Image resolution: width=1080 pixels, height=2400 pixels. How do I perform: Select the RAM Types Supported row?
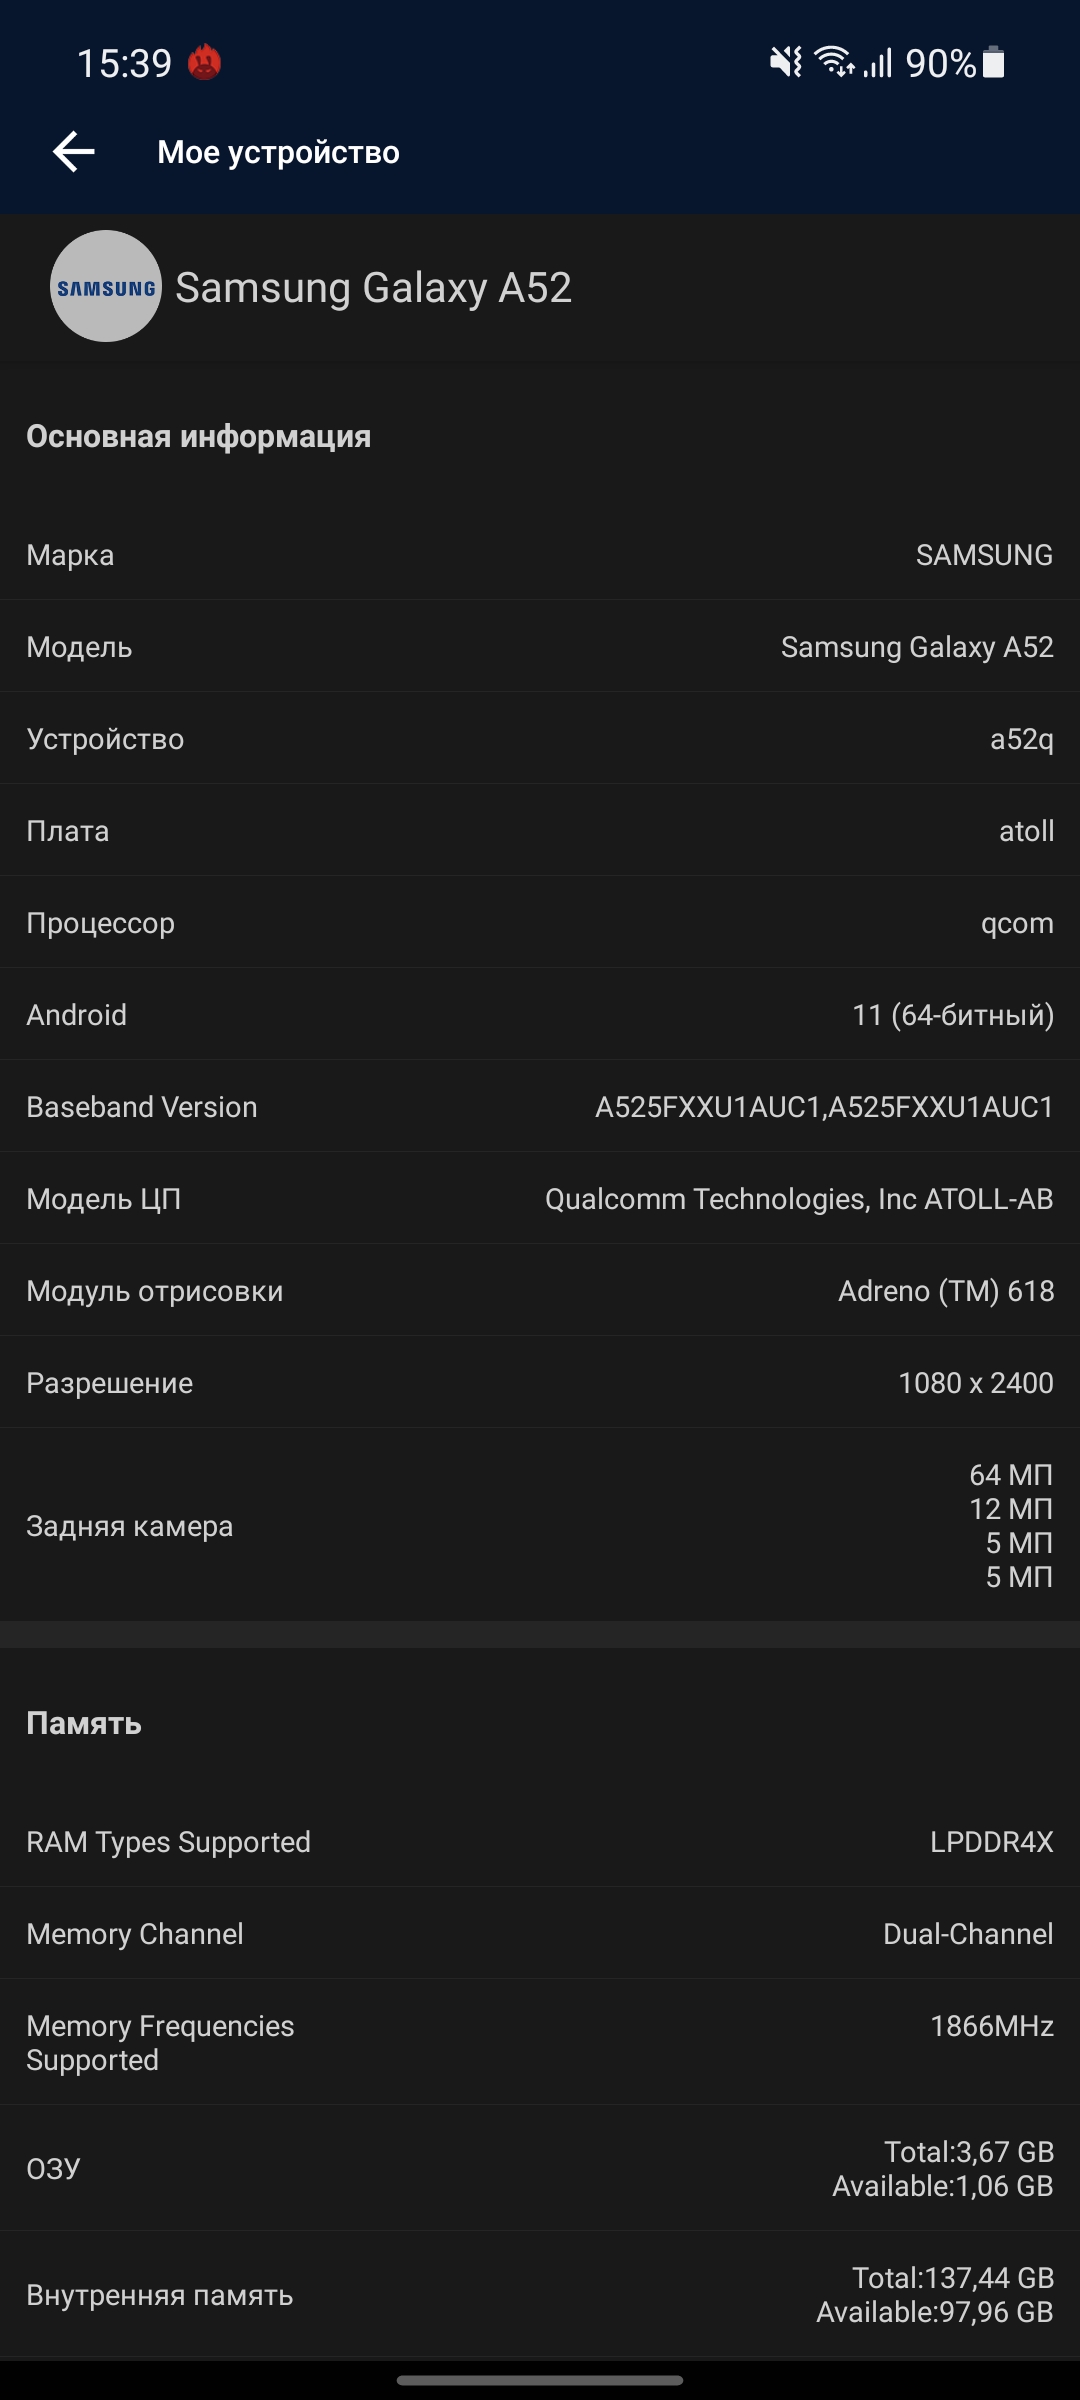coord(540,1842)
